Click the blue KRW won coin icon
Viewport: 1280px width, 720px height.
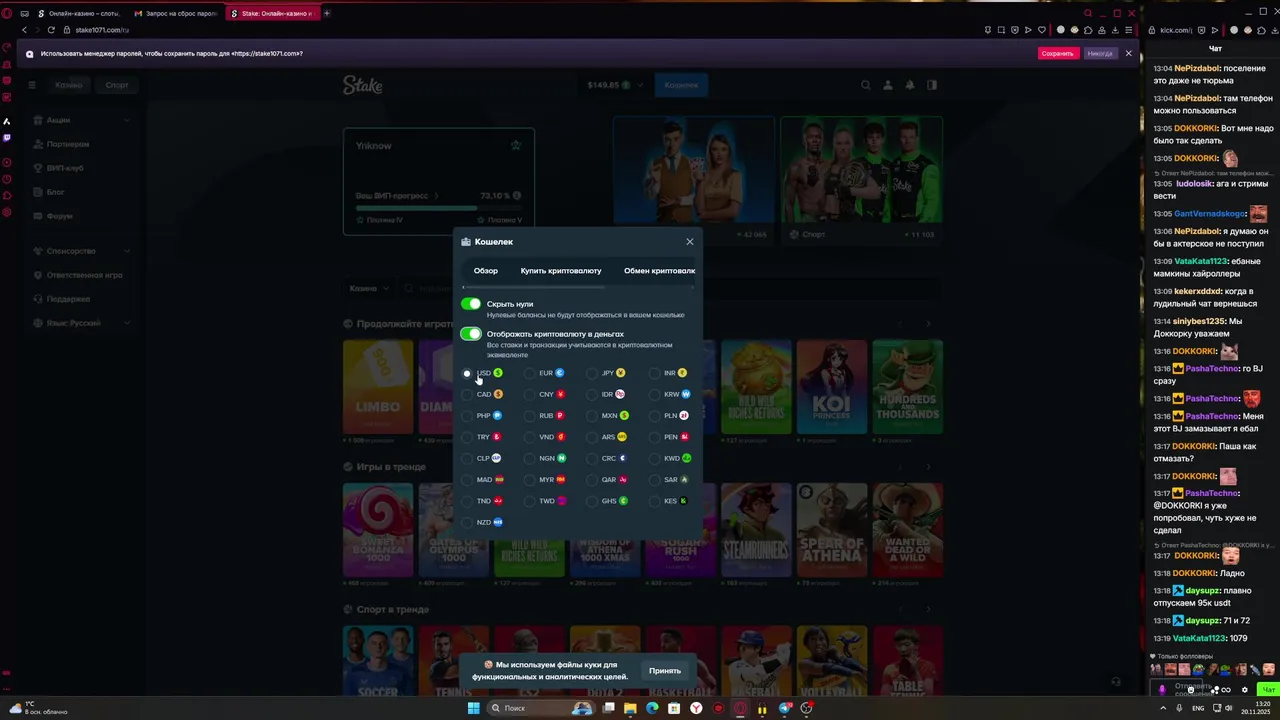[x=686, y=394]
